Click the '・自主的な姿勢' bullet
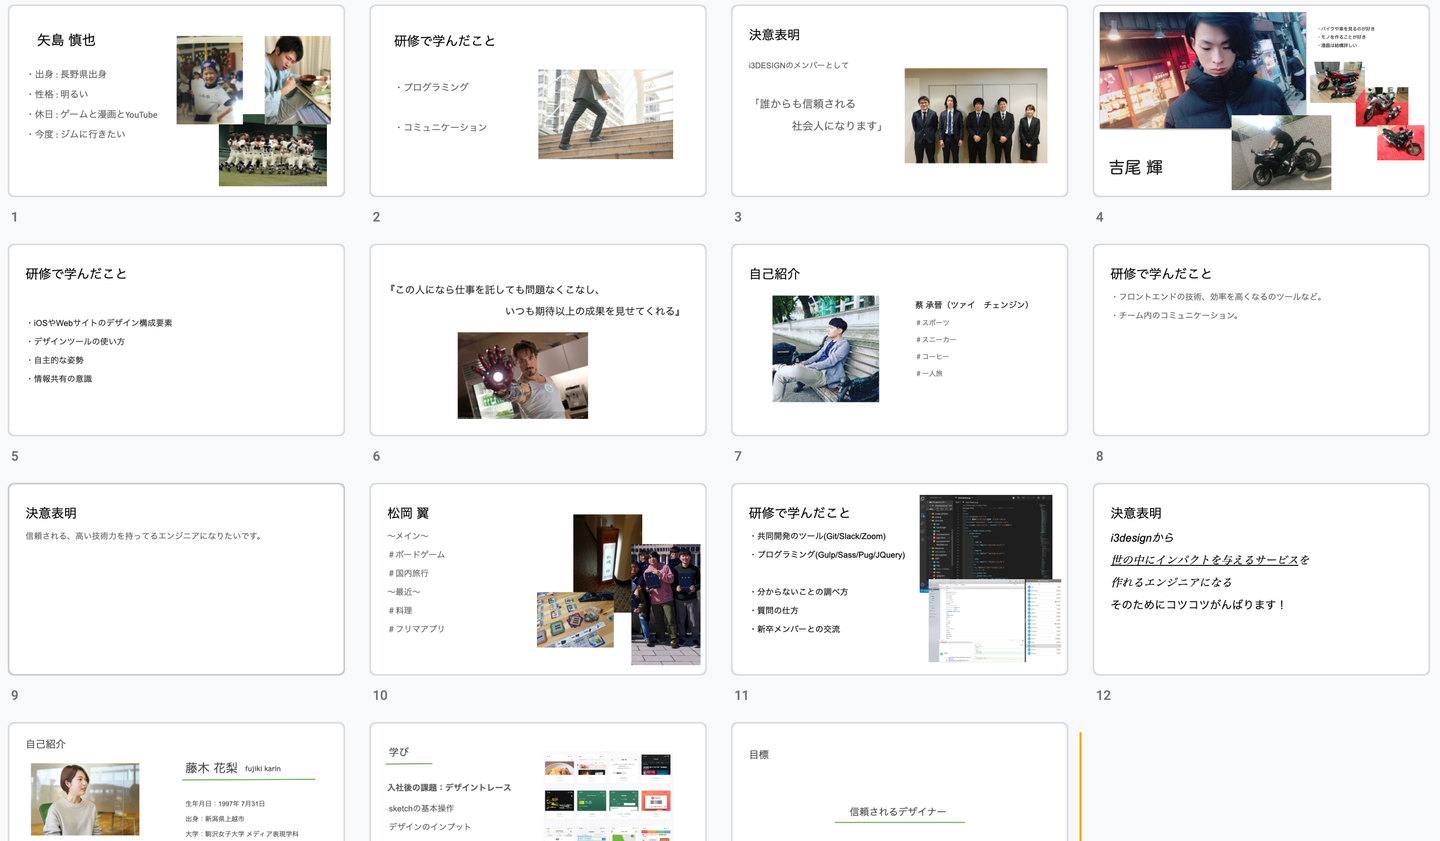The image size is (1440, 841). point(55,360)
